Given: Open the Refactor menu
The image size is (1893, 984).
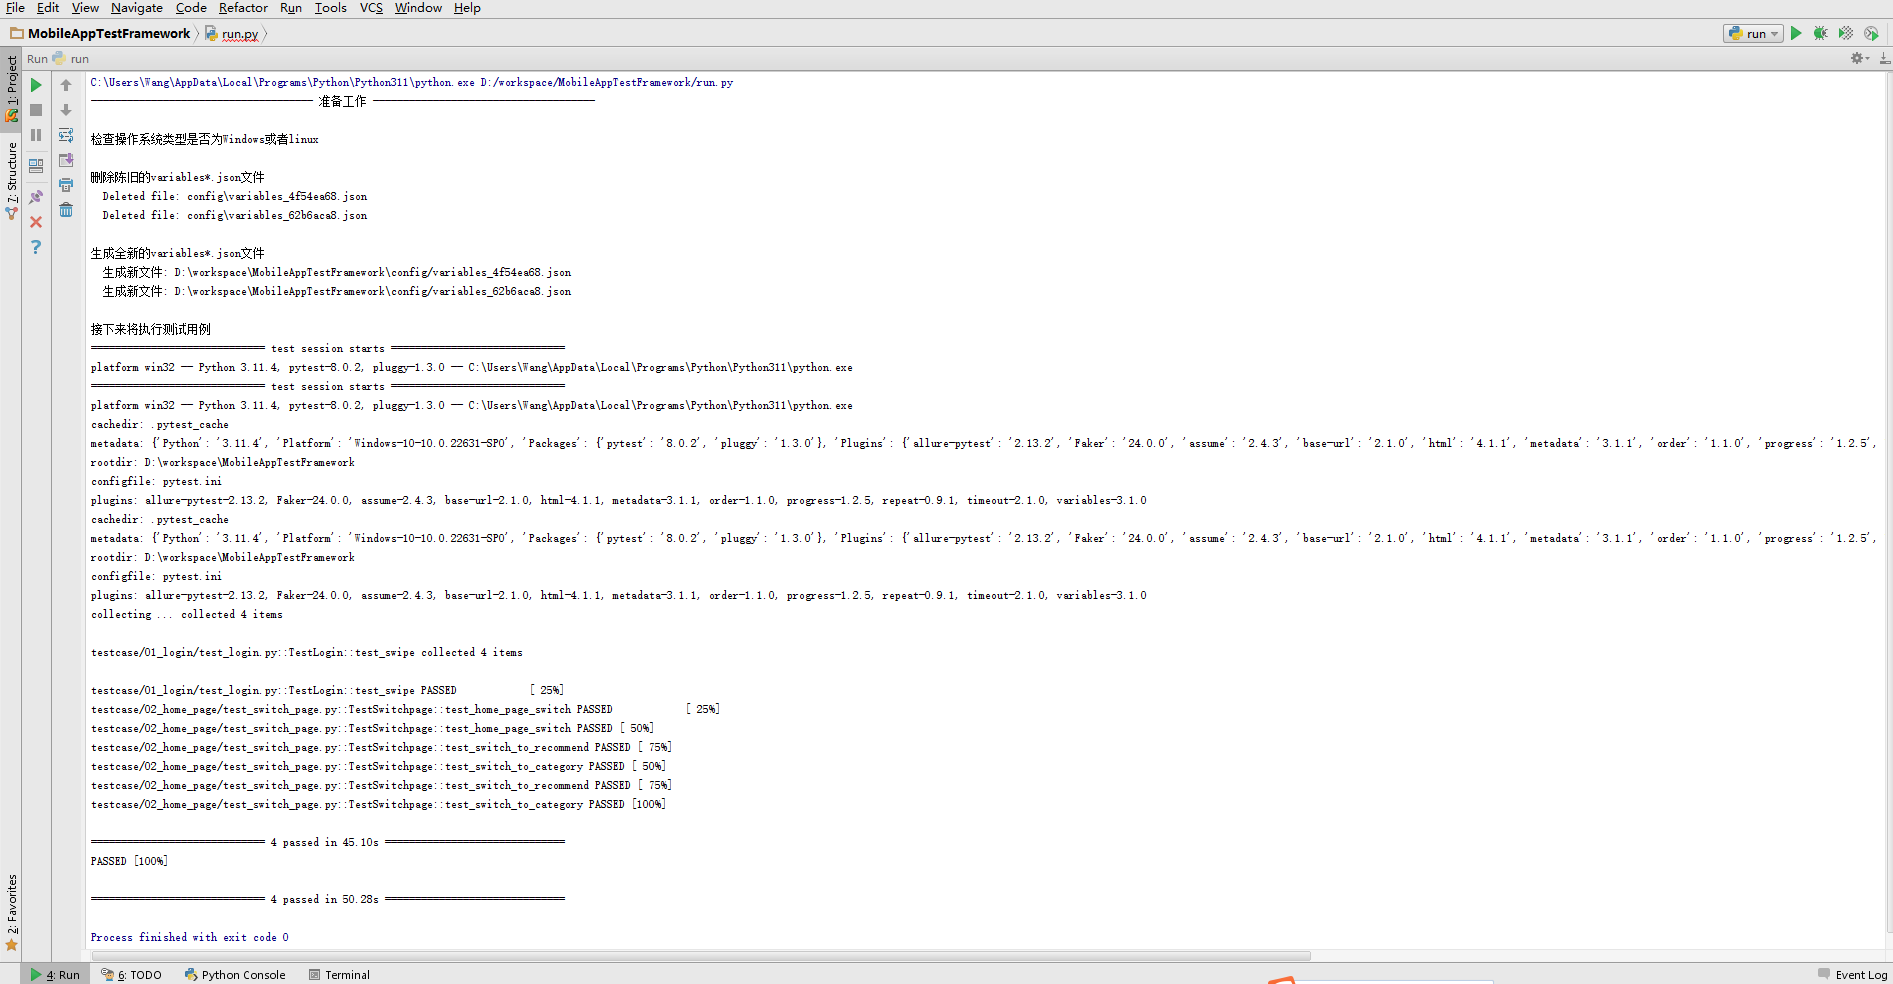Looking at the screenshot, I should point(243,8).
